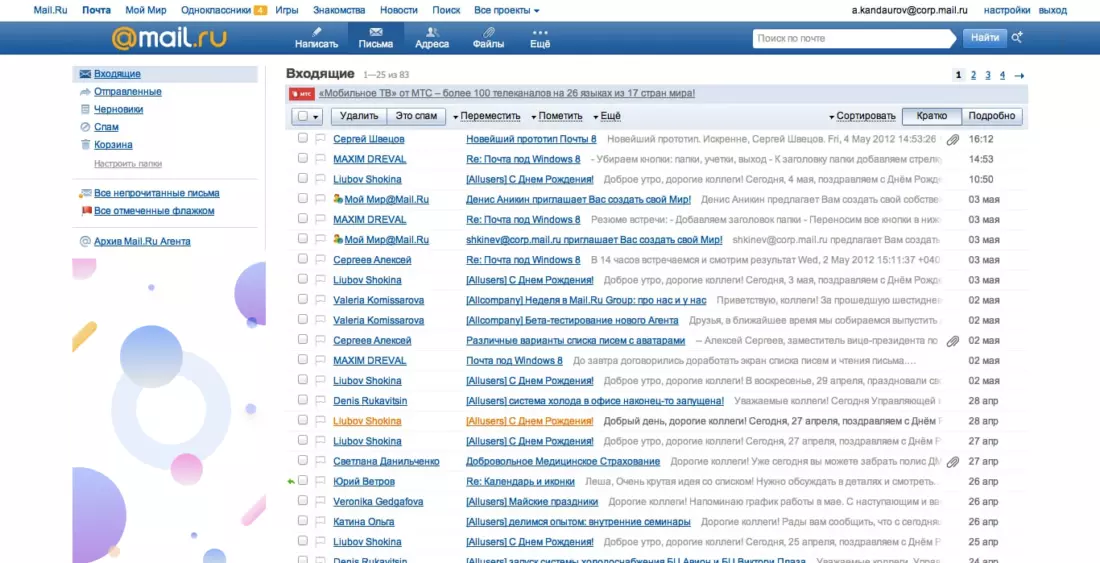Flag the message from Сергей Швецов
The width and height of the screenshot is (1100, 563).
coord(320,139)
